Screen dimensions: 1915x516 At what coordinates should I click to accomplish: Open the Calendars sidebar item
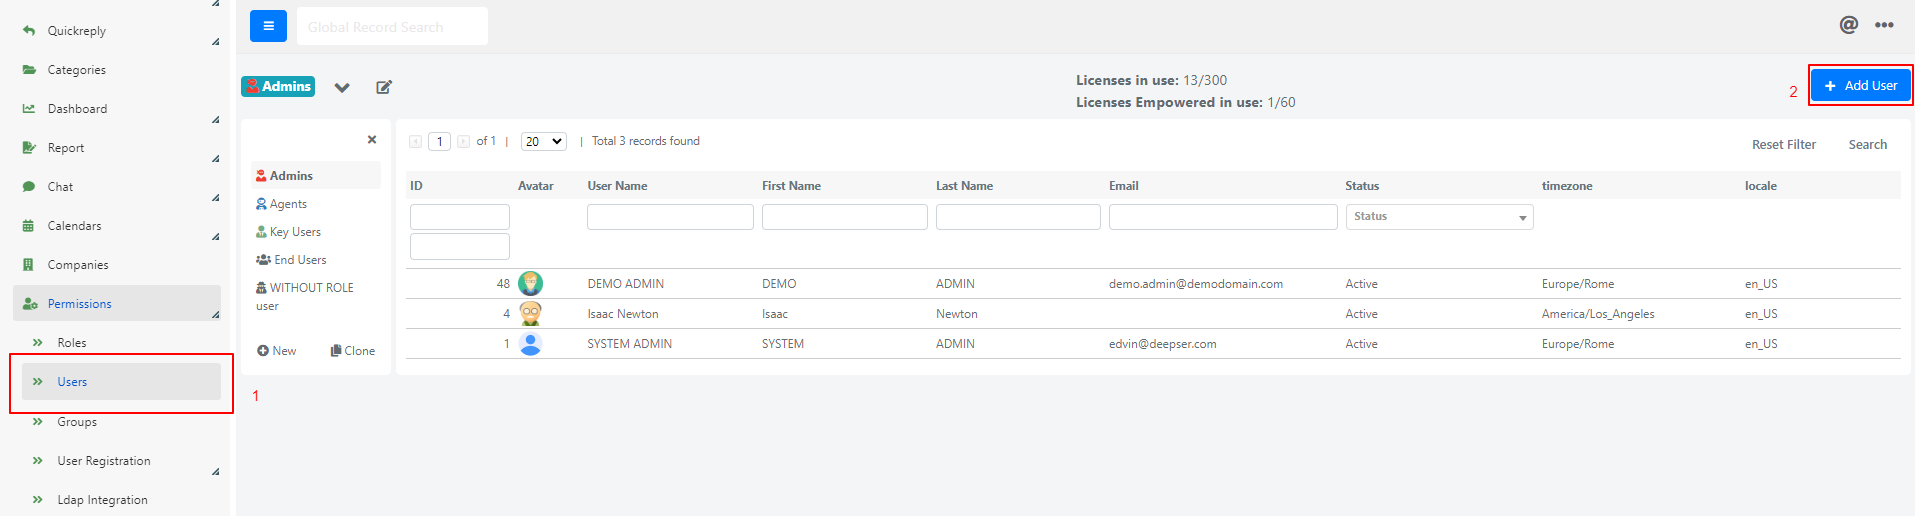[x=74, y=226]
